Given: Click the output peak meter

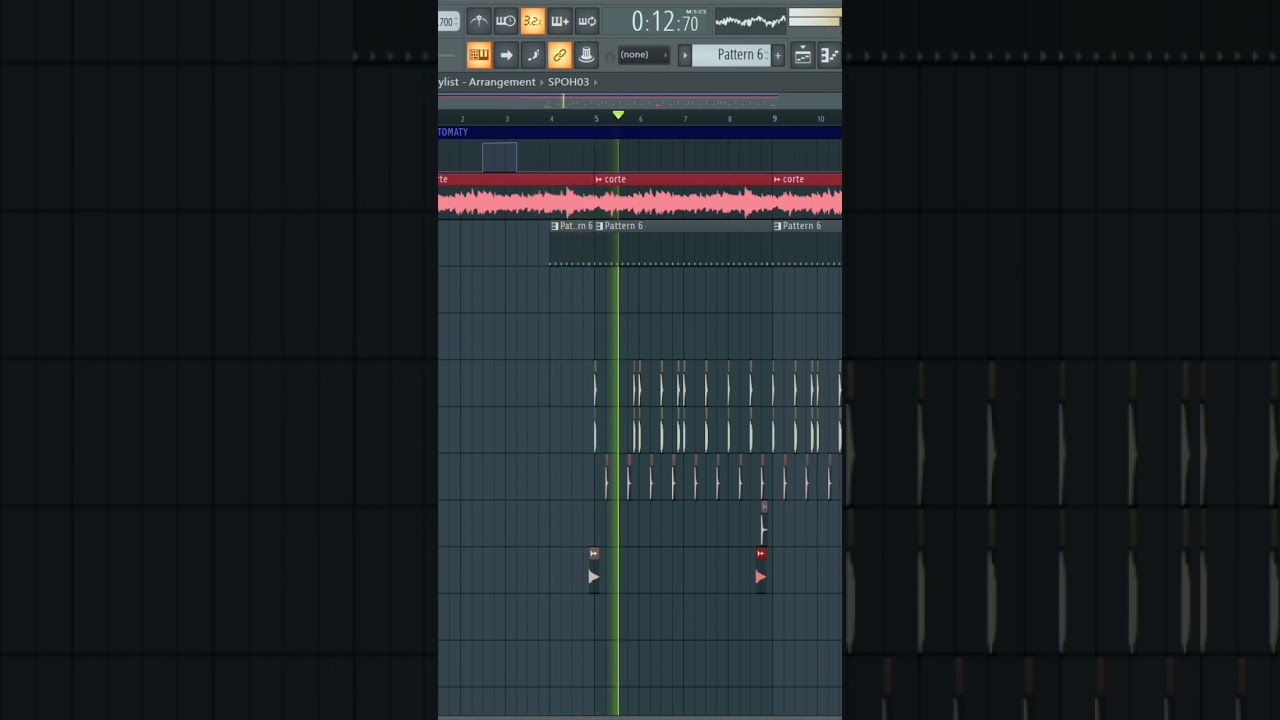Looking at the screenshot, I should 815,17.
